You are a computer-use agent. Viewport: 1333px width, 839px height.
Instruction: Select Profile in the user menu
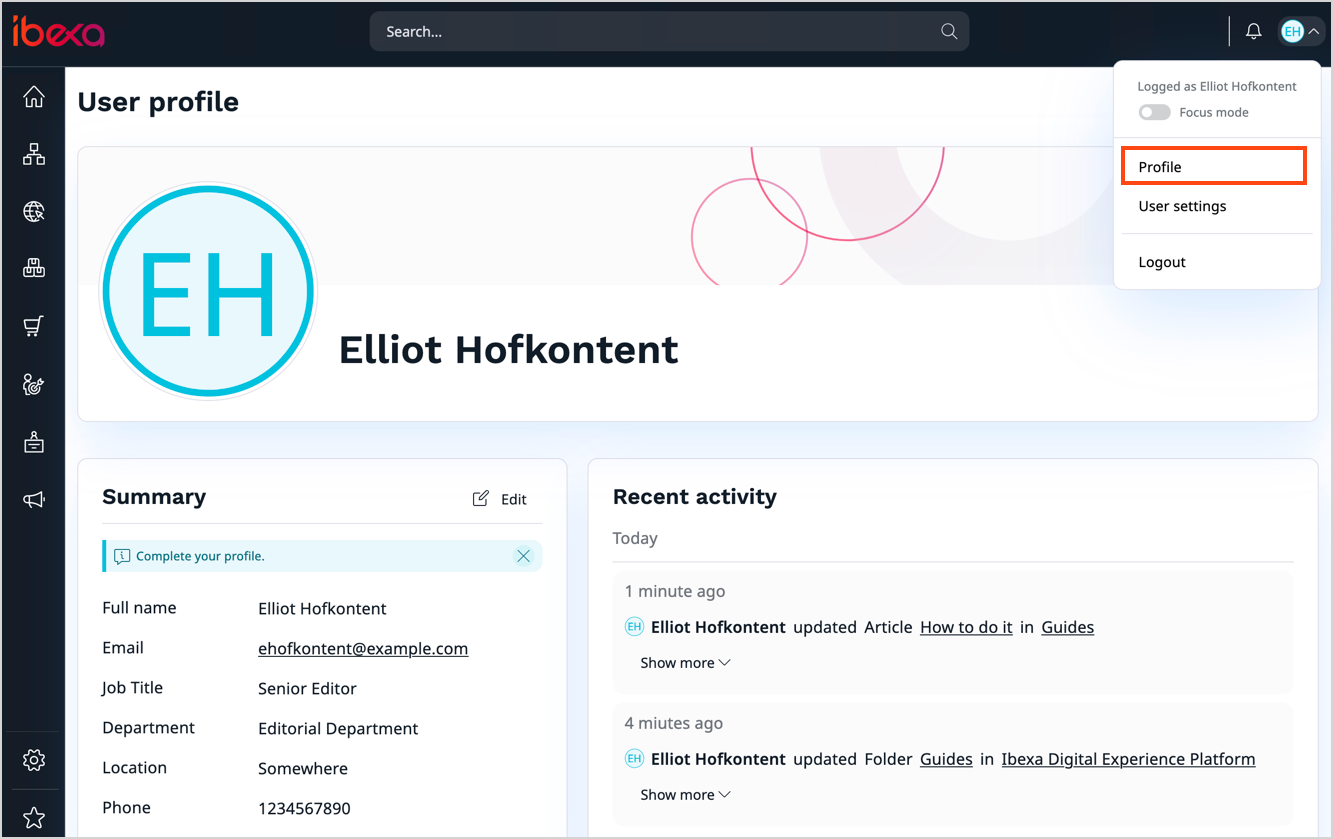1159,166
